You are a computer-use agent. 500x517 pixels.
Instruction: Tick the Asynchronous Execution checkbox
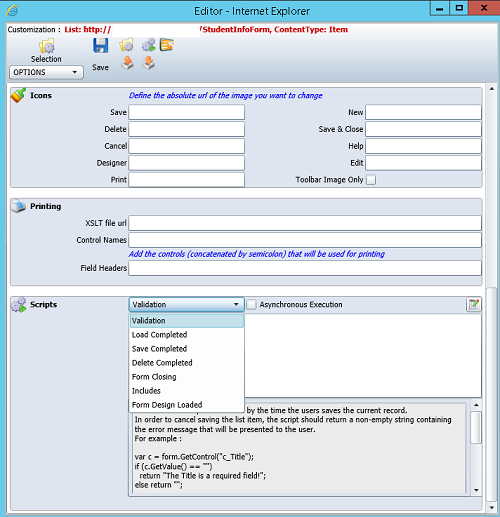pos(252,304)
